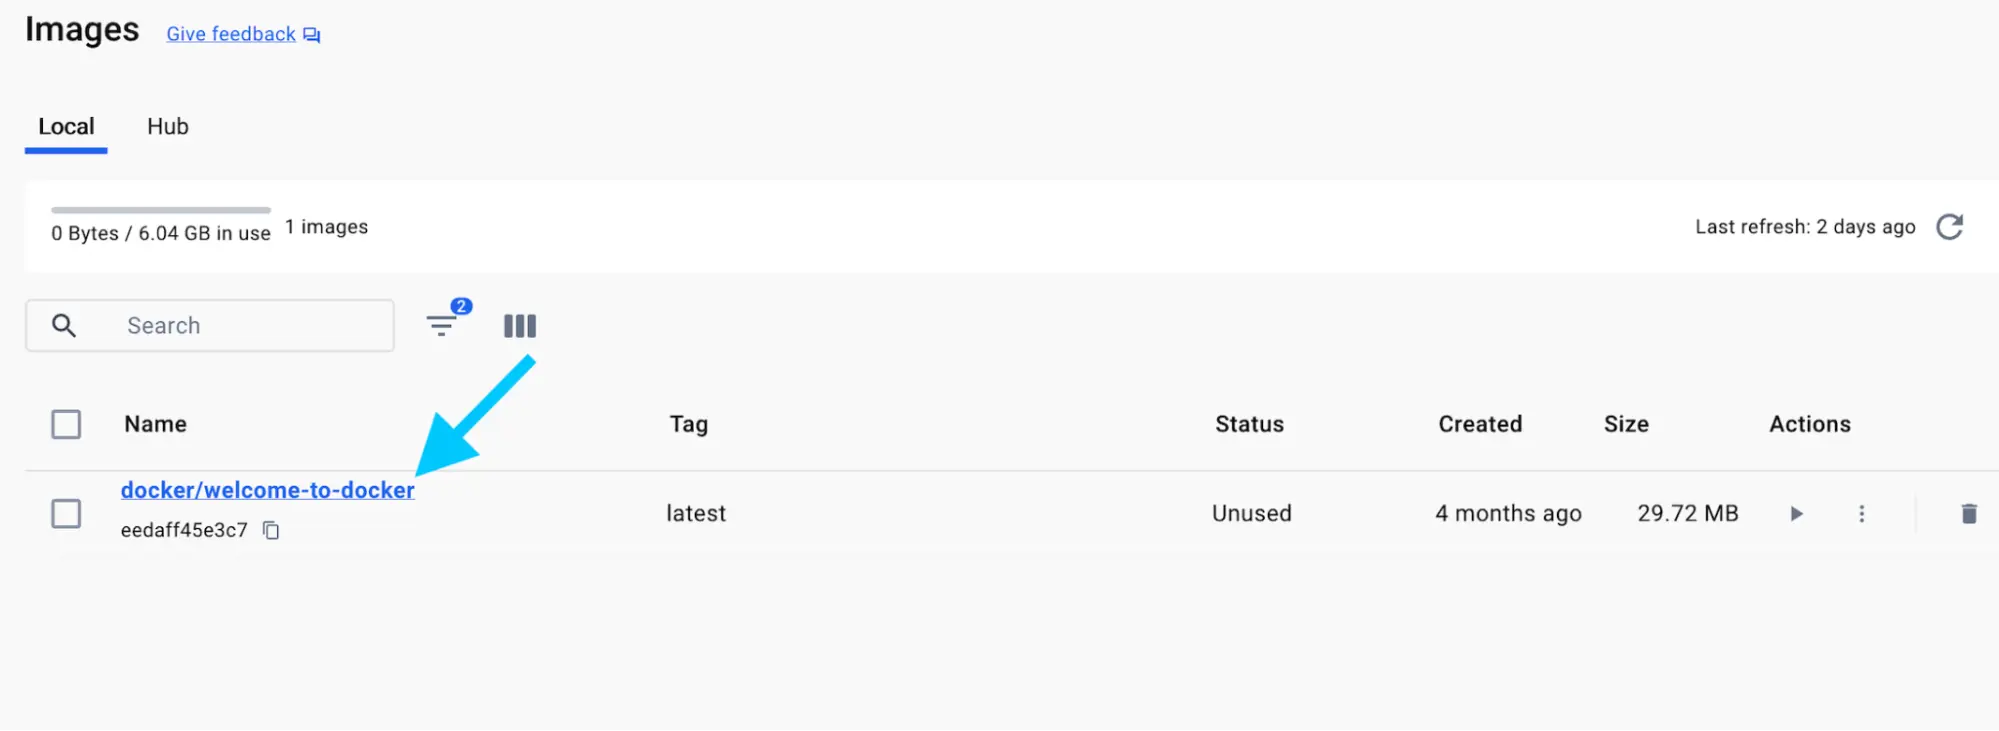Open the three-dot actions menu for the image
Viewport: 1999px width, 731px height.
[1862, 513]
